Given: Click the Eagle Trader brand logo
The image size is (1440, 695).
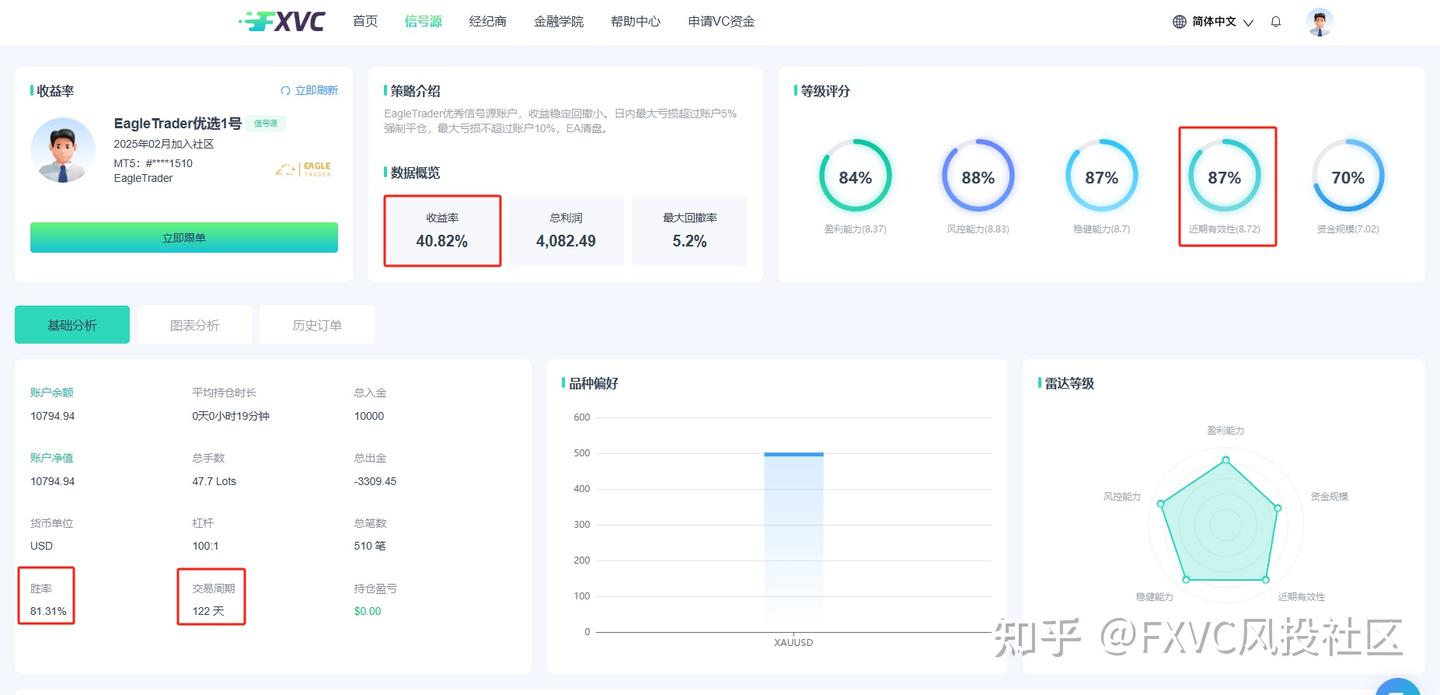Looking at the screenshot, I should click(x=303, y=170).
